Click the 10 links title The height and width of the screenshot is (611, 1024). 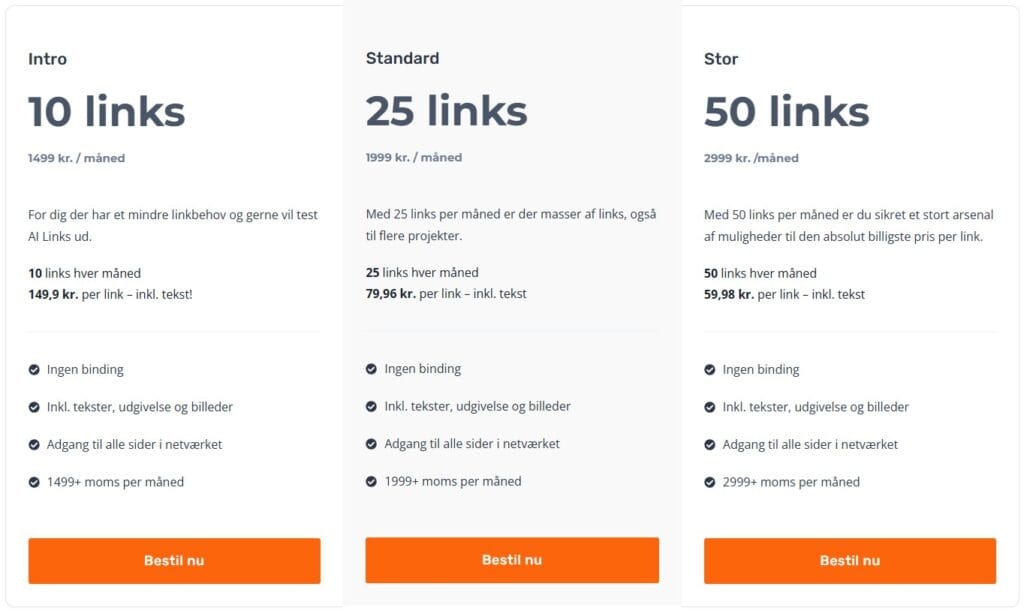[106, 111]
